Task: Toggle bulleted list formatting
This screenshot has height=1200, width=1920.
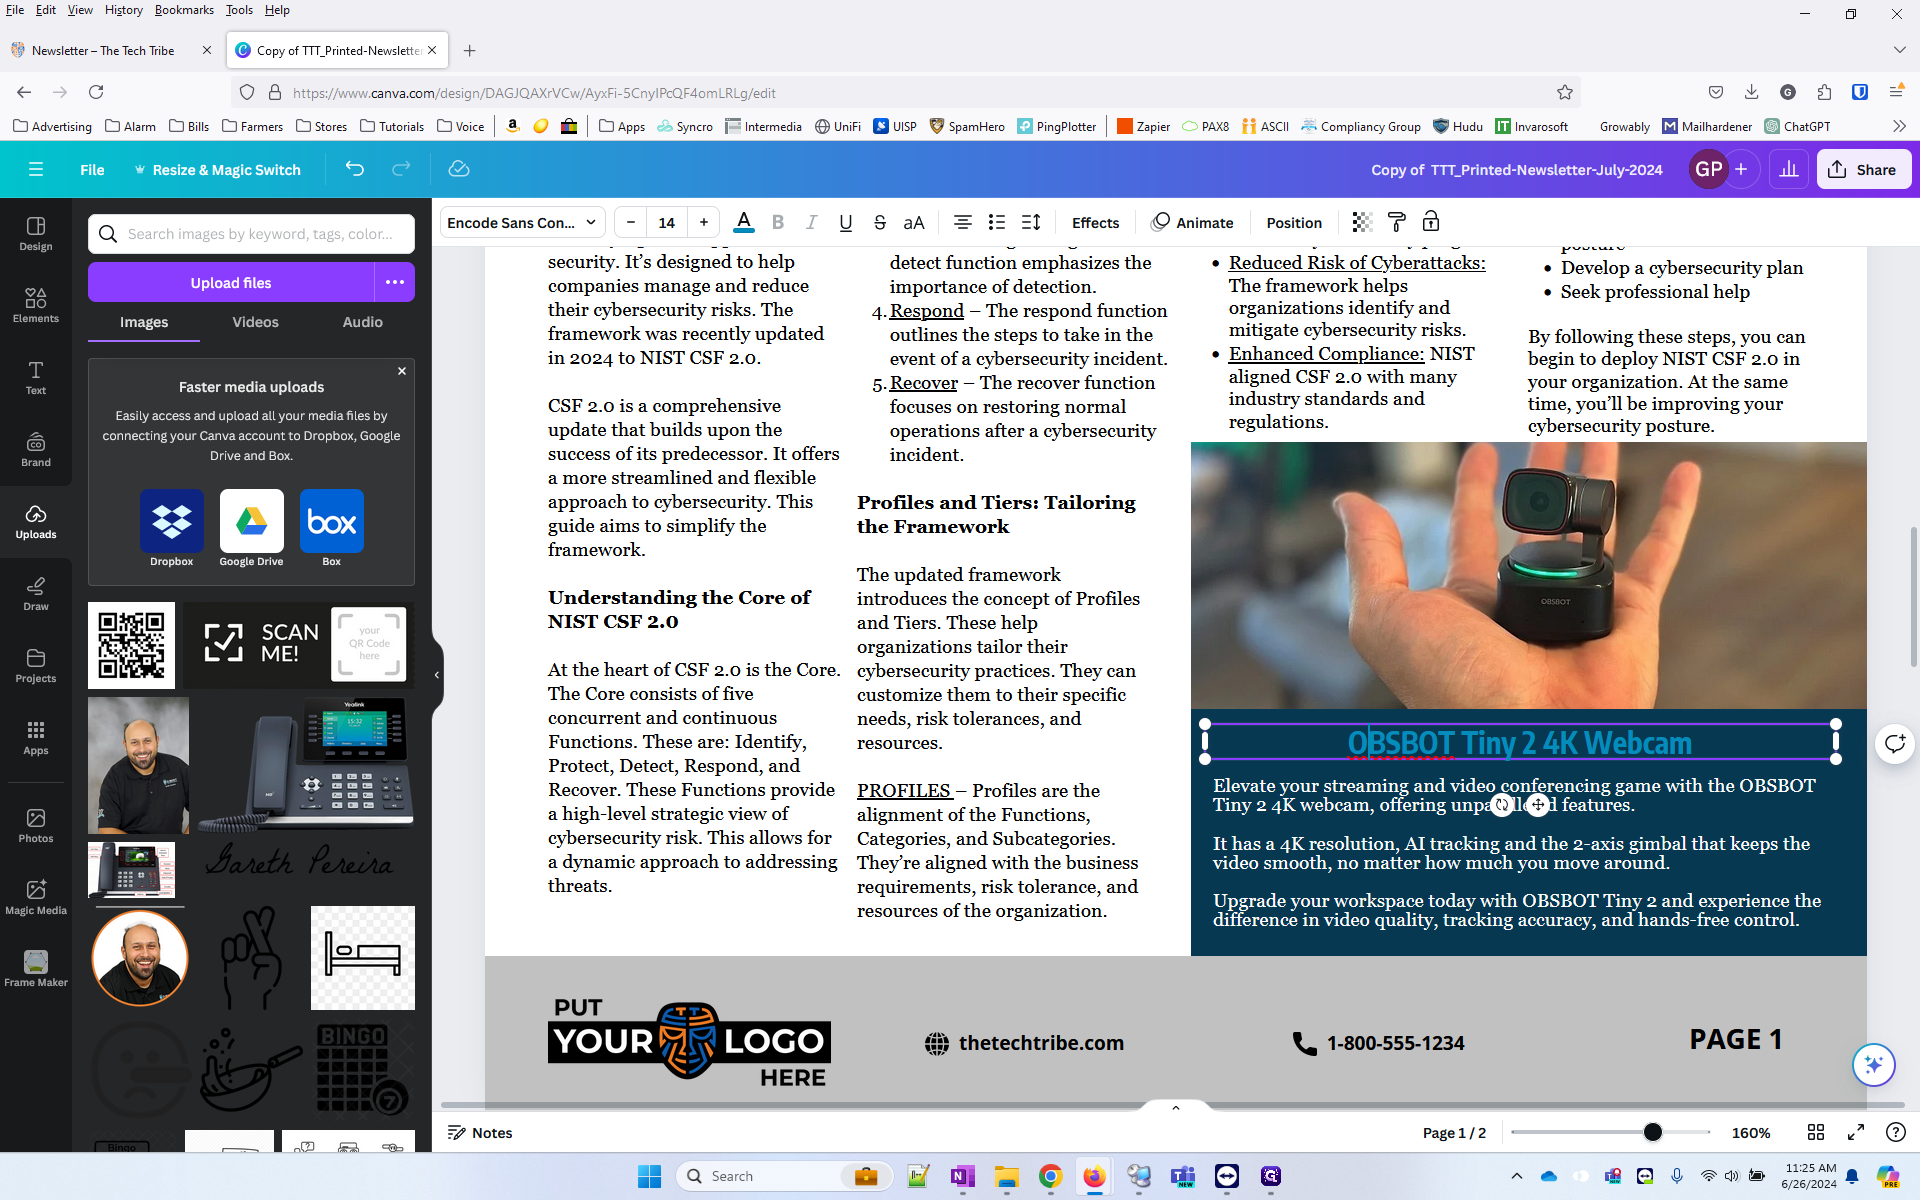Action: [997, 222]
